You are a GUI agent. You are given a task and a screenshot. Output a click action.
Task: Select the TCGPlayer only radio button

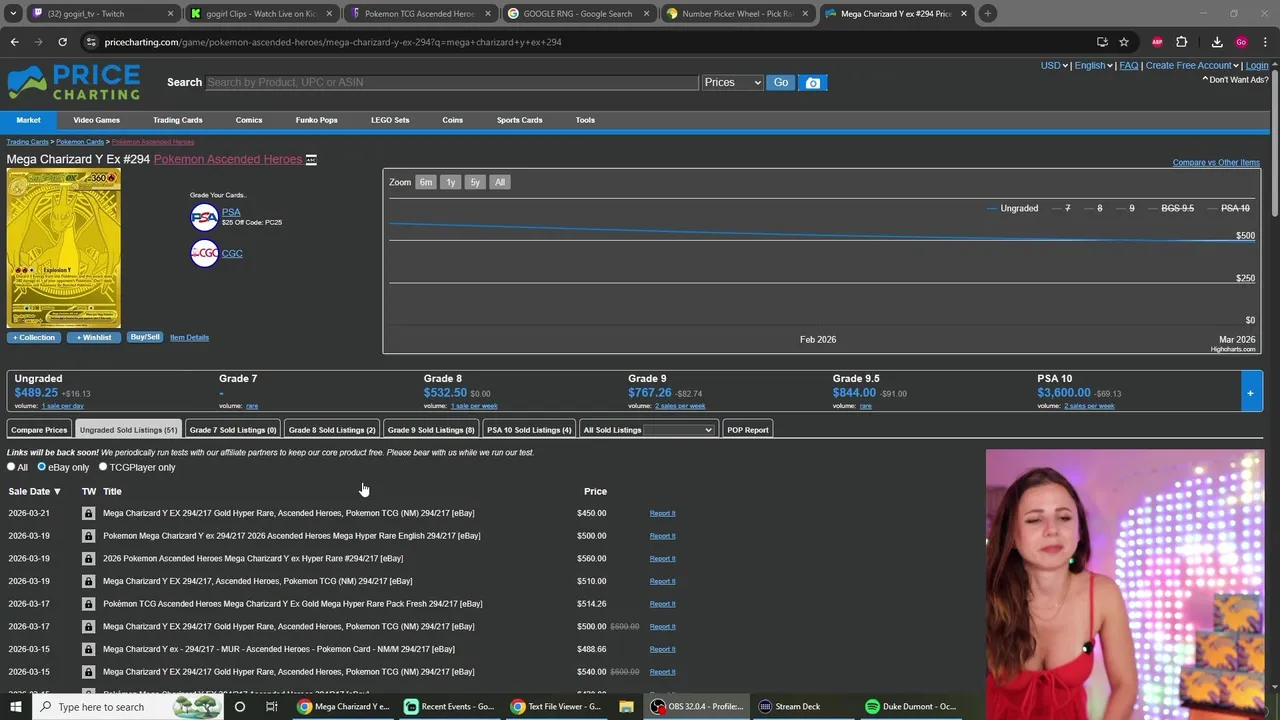click(102, 467)
